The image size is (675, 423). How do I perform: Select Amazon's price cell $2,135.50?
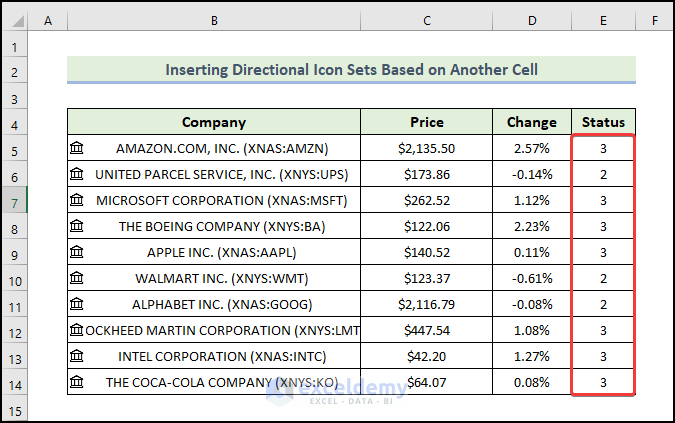[x=426, y=148]
